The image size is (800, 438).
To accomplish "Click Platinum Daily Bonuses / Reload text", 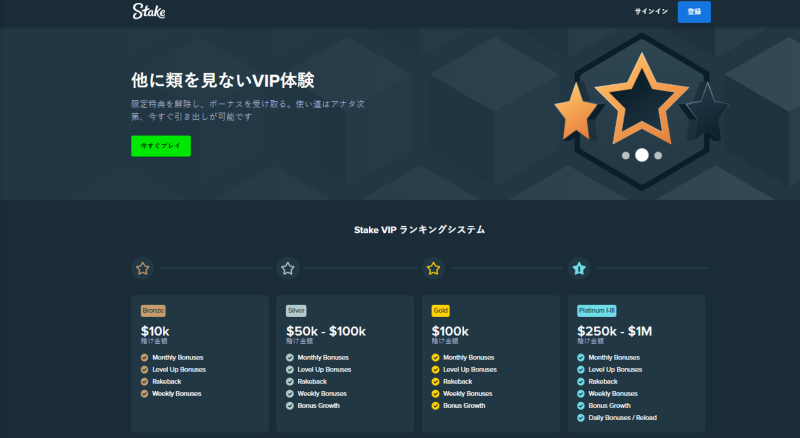I will tap(622, 418).
